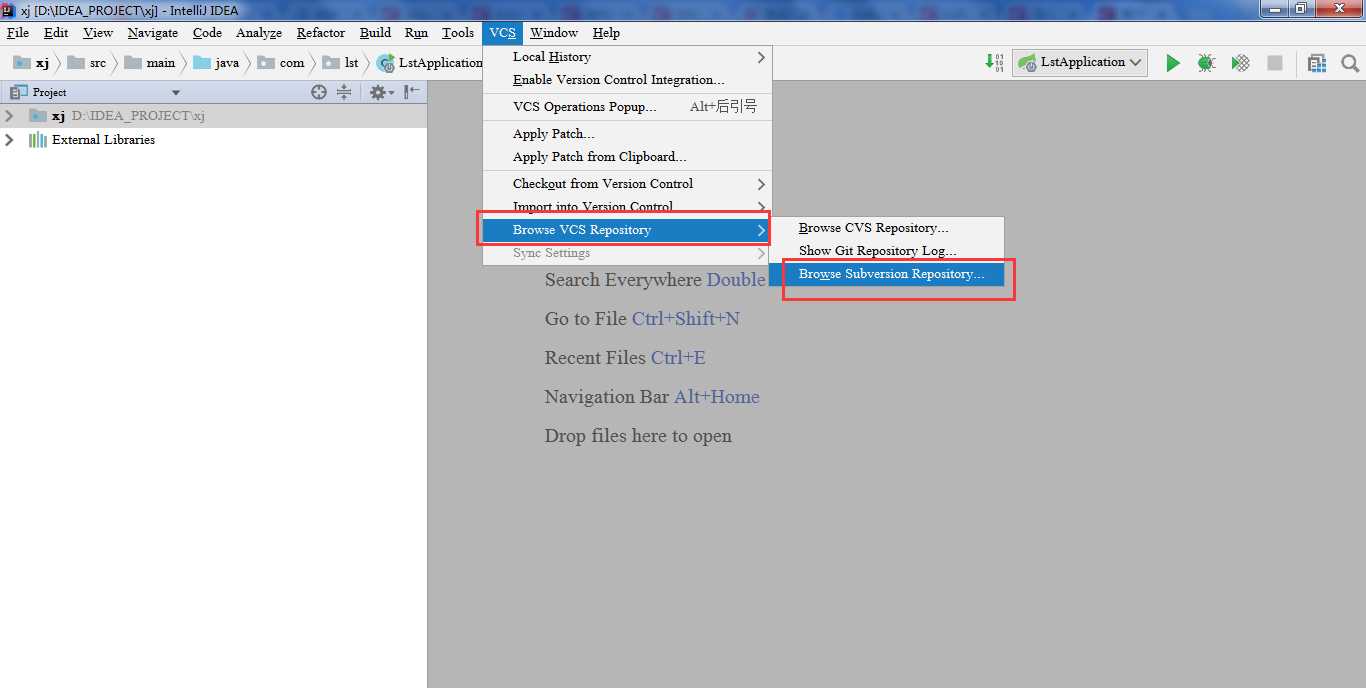
Task: Open the File menu
Action: pyautogui.click(x=18, y=33)
